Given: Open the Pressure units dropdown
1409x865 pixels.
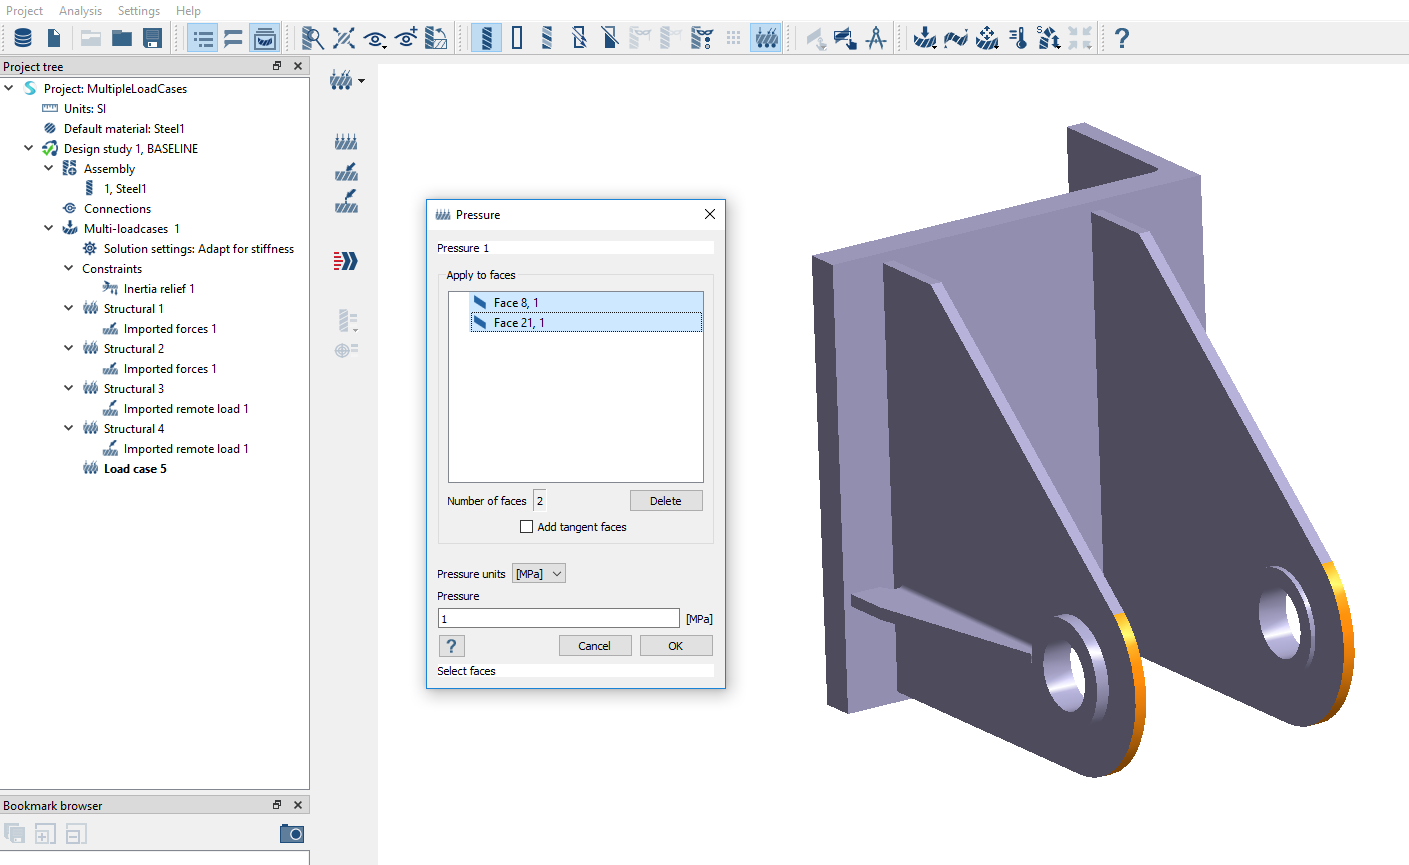Looking at the screenshot, I should [539, 574].
